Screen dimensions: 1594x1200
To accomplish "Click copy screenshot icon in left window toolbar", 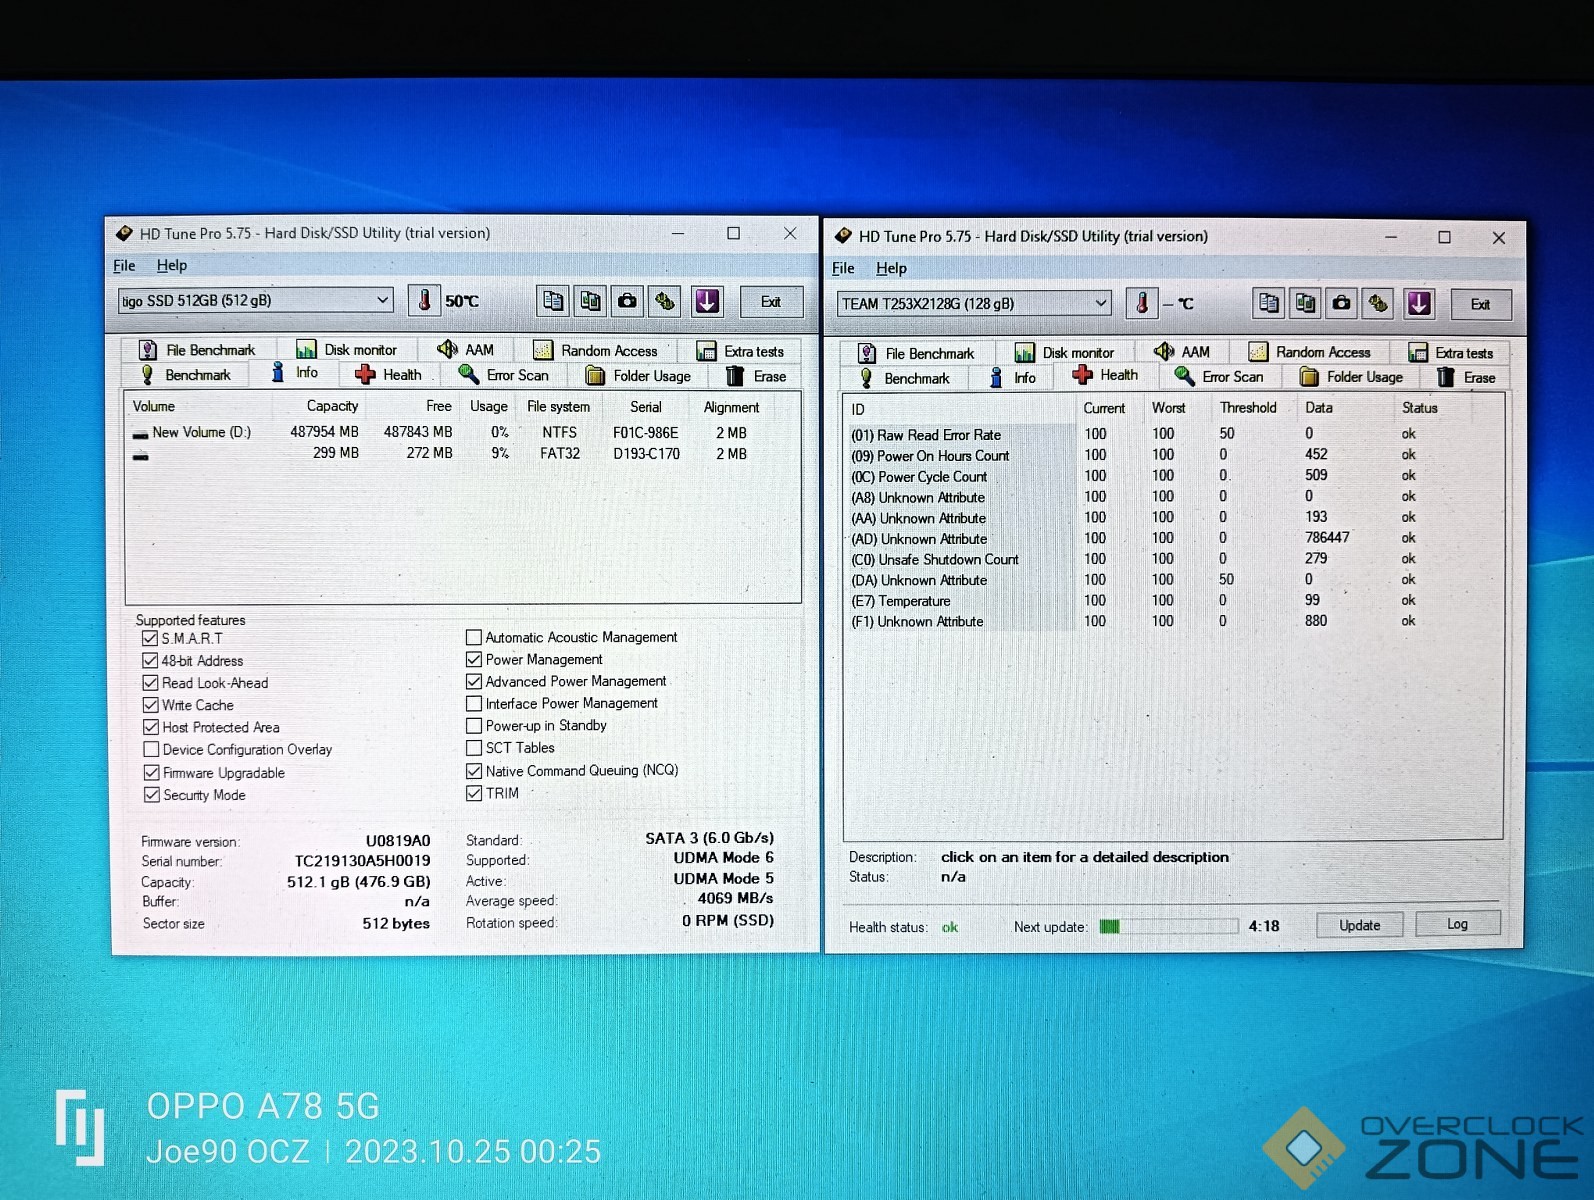I will [591, 301].
